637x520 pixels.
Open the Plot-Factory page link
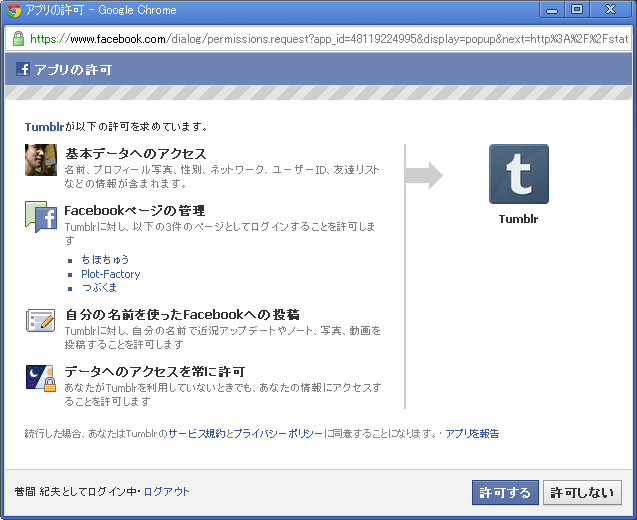click(110, 274)
